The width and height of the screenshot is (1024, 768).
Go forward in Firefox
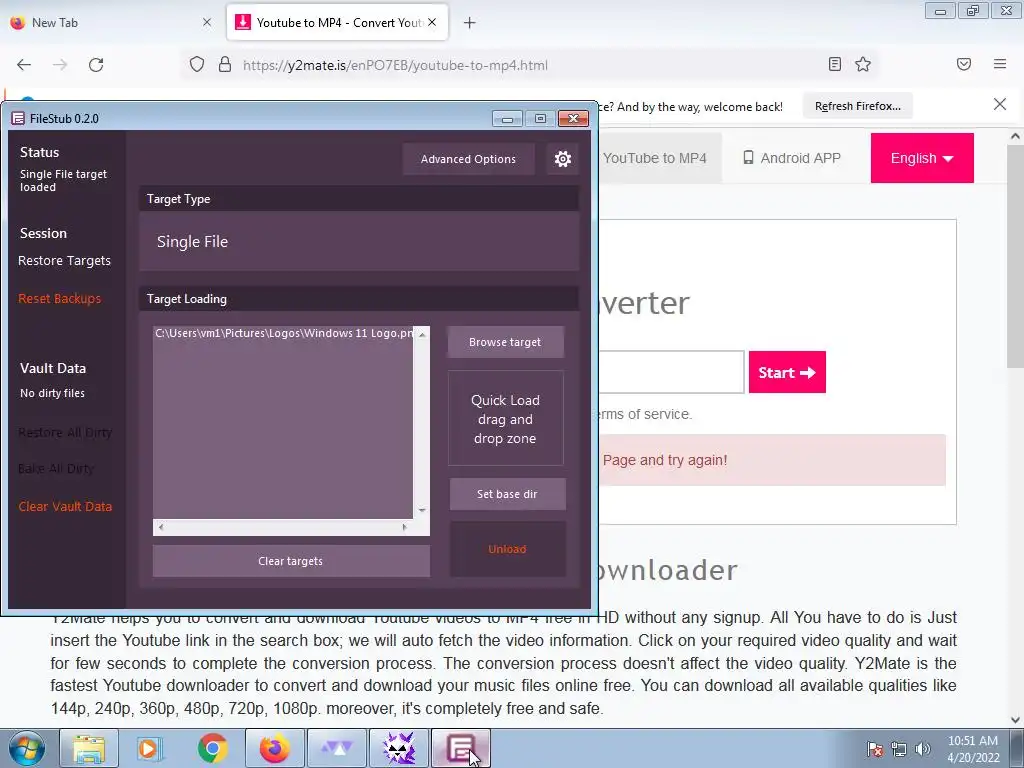pos(60,65)
